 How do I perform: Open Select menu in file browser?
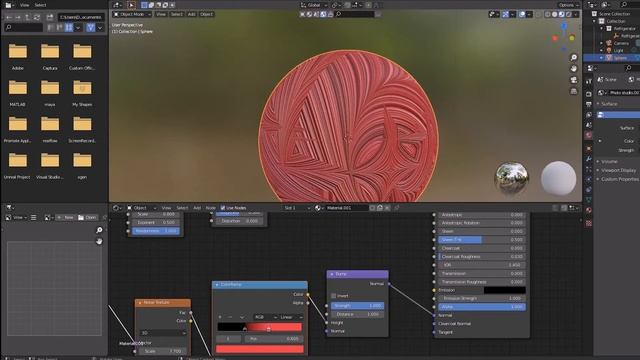pyautogui.click(x=40, y=5)
